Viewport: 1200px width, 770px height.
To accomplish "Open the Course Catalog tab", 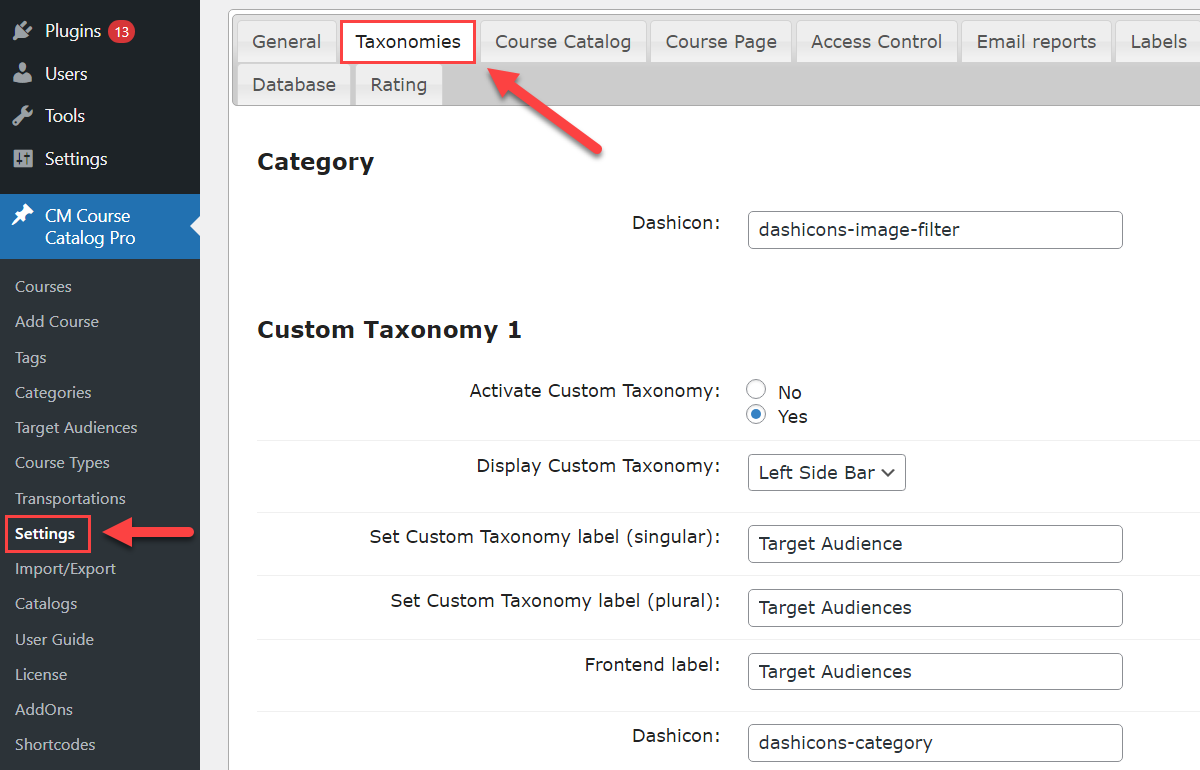I will 563,42.
